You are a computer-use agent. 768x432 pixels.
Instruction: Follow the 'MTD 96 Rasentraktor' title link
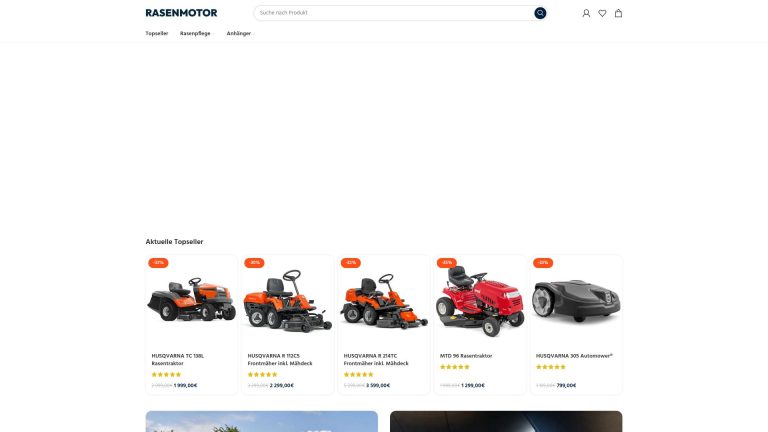[x=466, y=356]
